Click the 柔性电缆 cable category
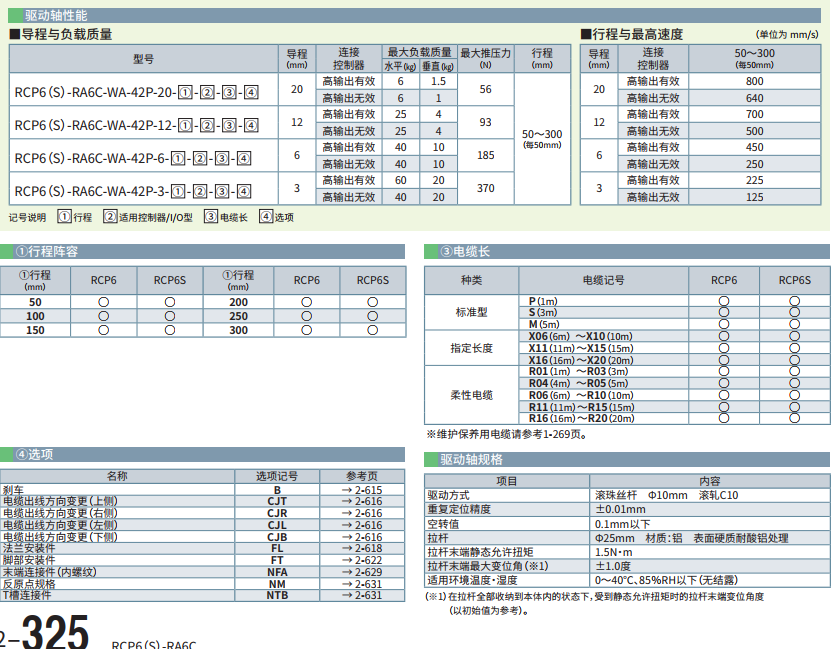The width and height of the screenshot is (831, 649). (471, 395)
